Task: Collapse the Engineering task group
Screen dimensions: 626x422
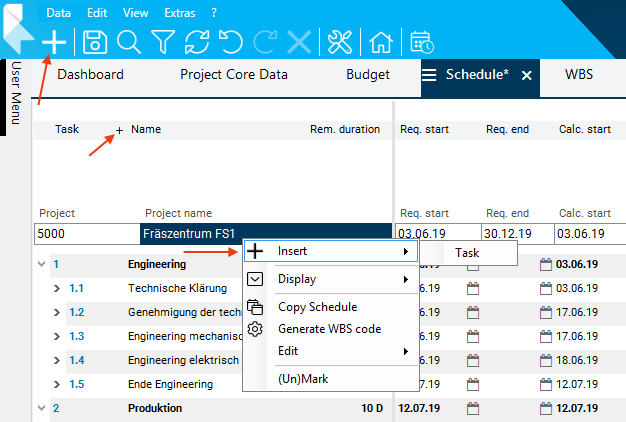Action: click(41, 265)
